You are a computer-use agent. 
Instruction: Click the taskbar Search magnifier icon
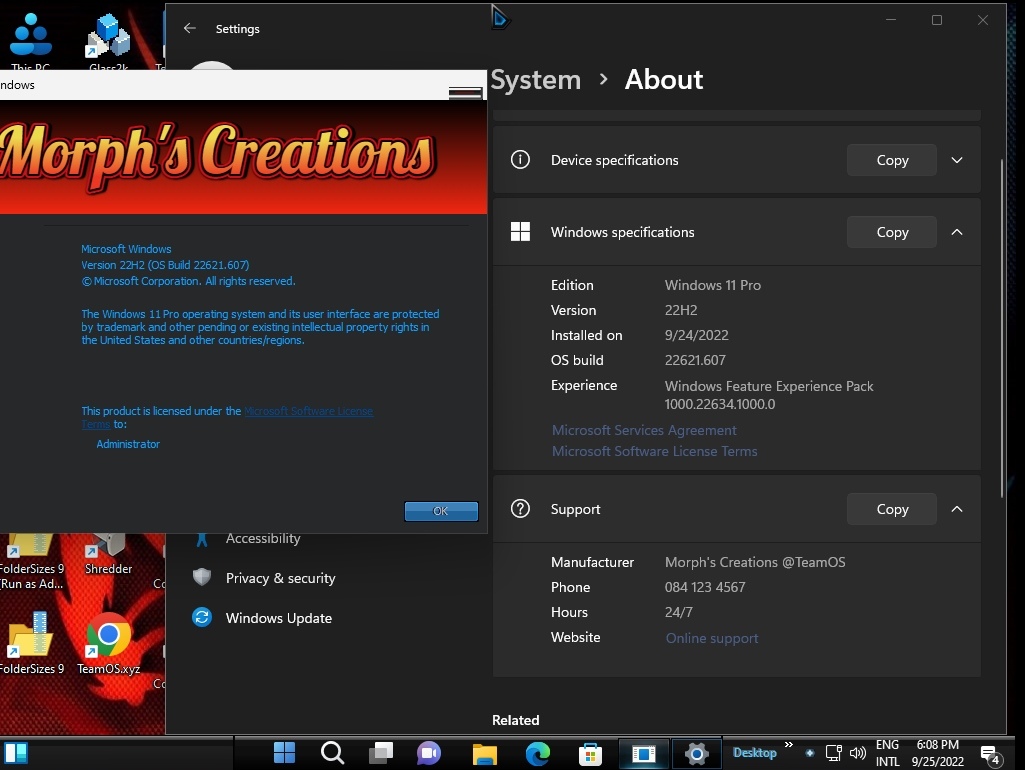(332, 753)
